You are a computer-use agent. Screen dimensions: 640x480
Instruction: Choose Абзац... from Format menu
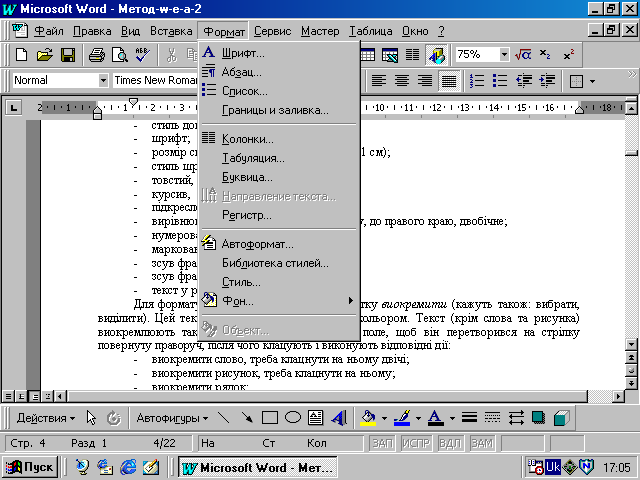pos(279,72)
